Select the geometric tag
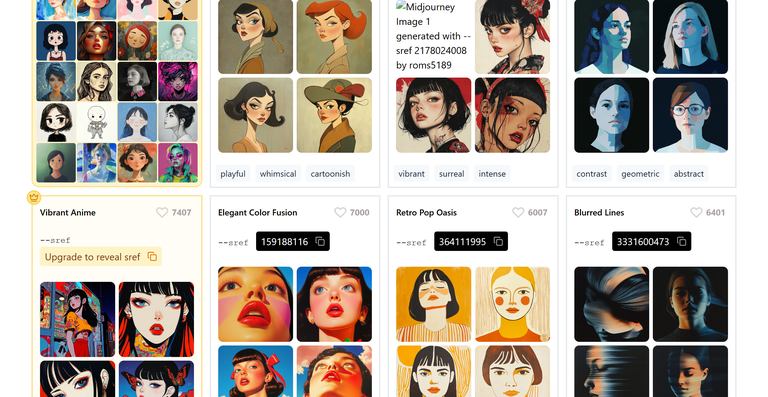 point(640,174)
